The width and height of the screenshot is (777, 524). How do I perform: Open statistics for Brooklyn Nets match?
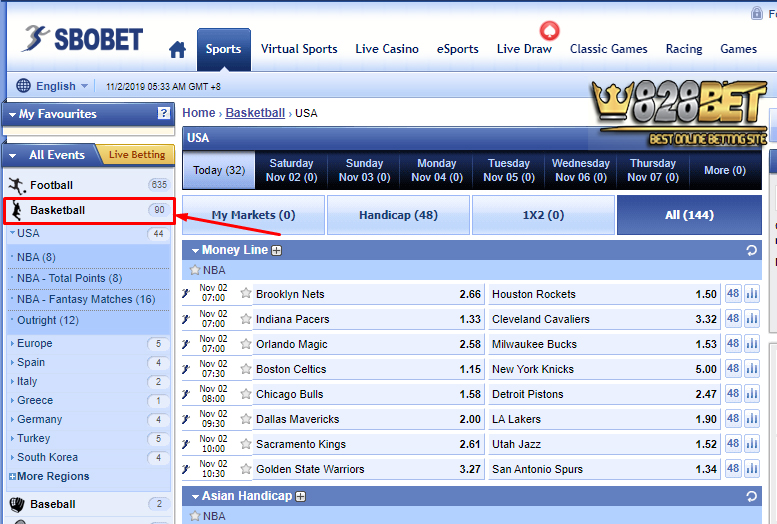tap(752, 294)
